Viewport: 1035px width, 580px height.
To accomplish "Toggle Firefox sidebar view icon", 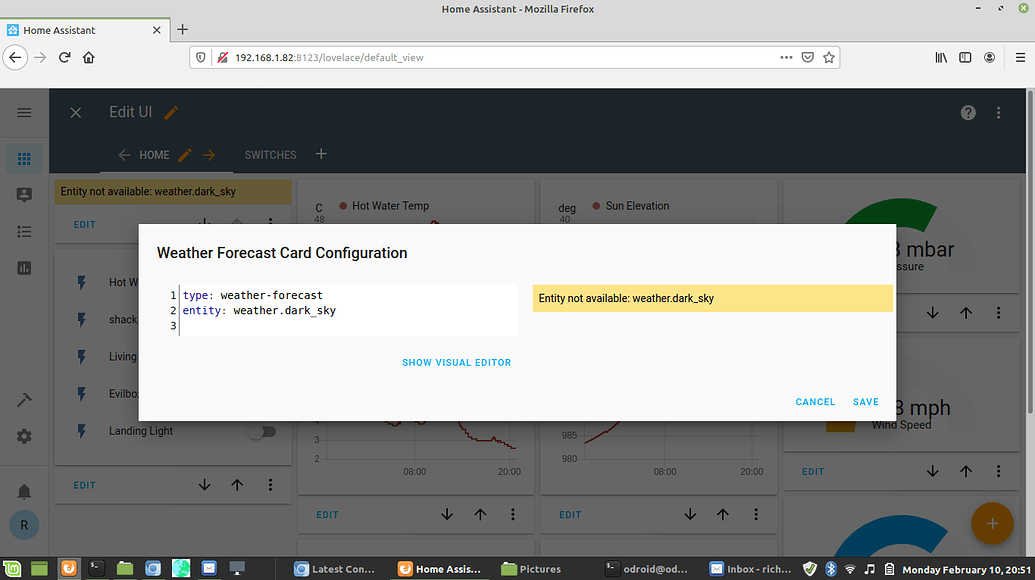I will (x=965, y=57).
